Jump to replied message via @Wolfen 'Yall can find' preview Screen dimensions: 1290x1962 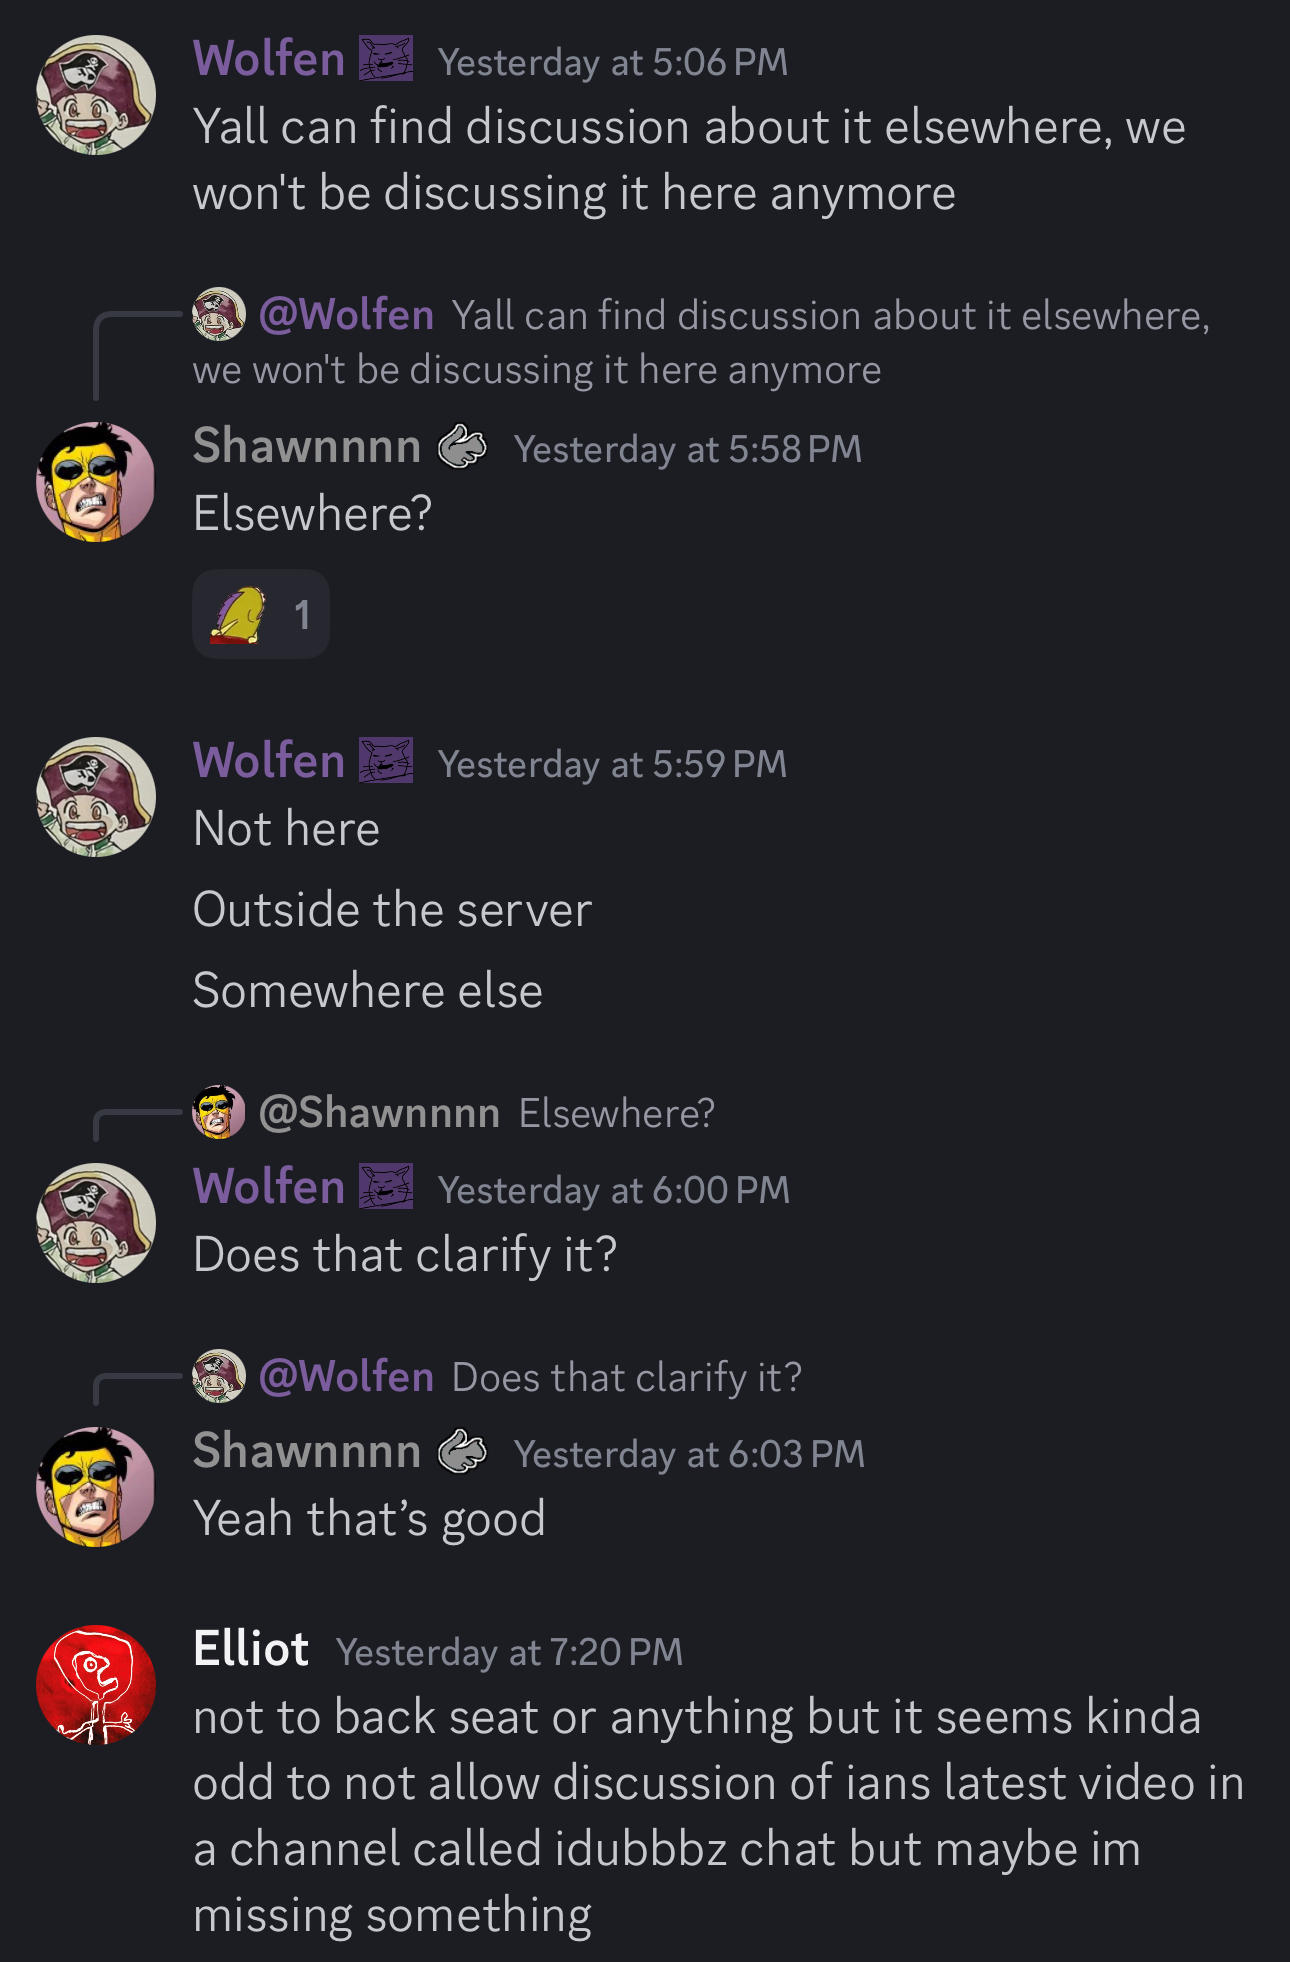700,342
